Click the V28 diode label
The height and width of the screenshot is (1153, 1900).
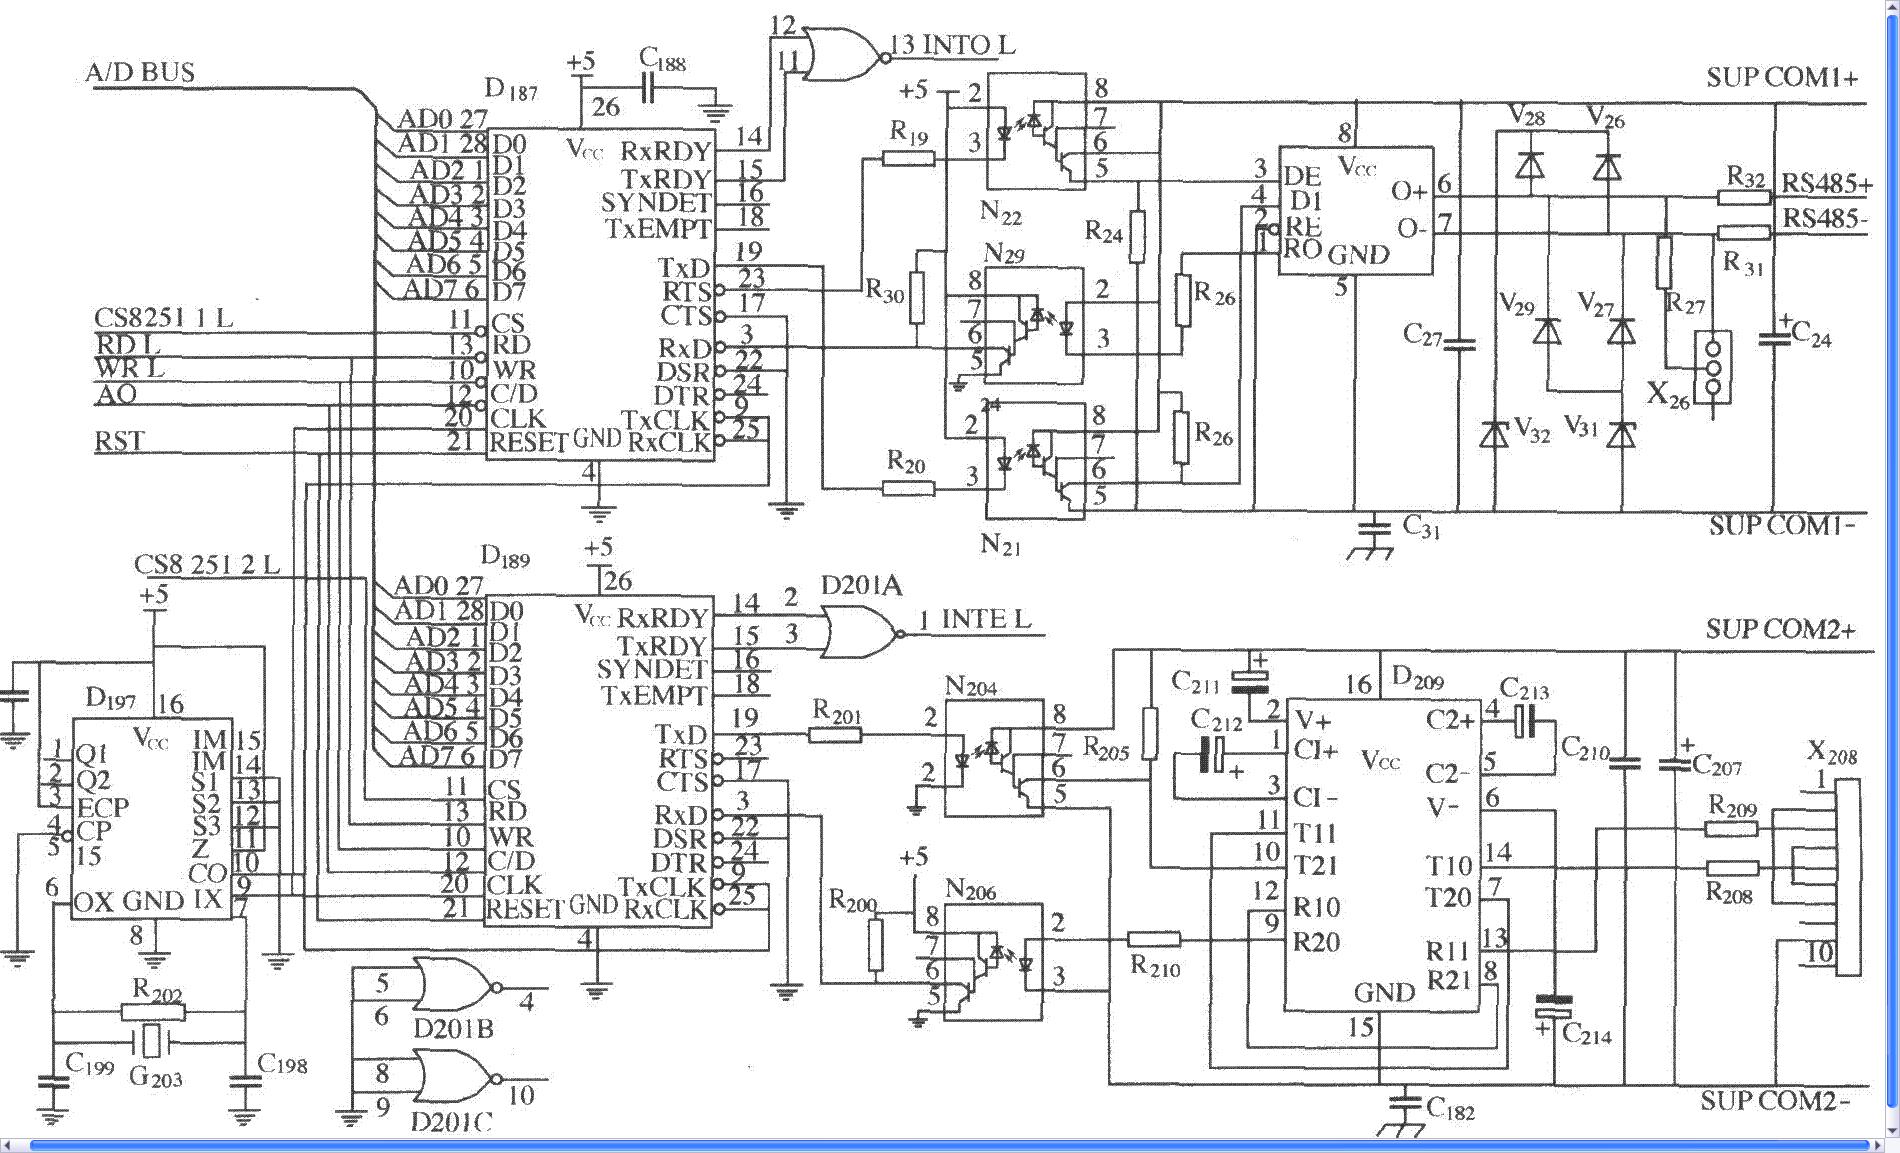[1529, 114]
